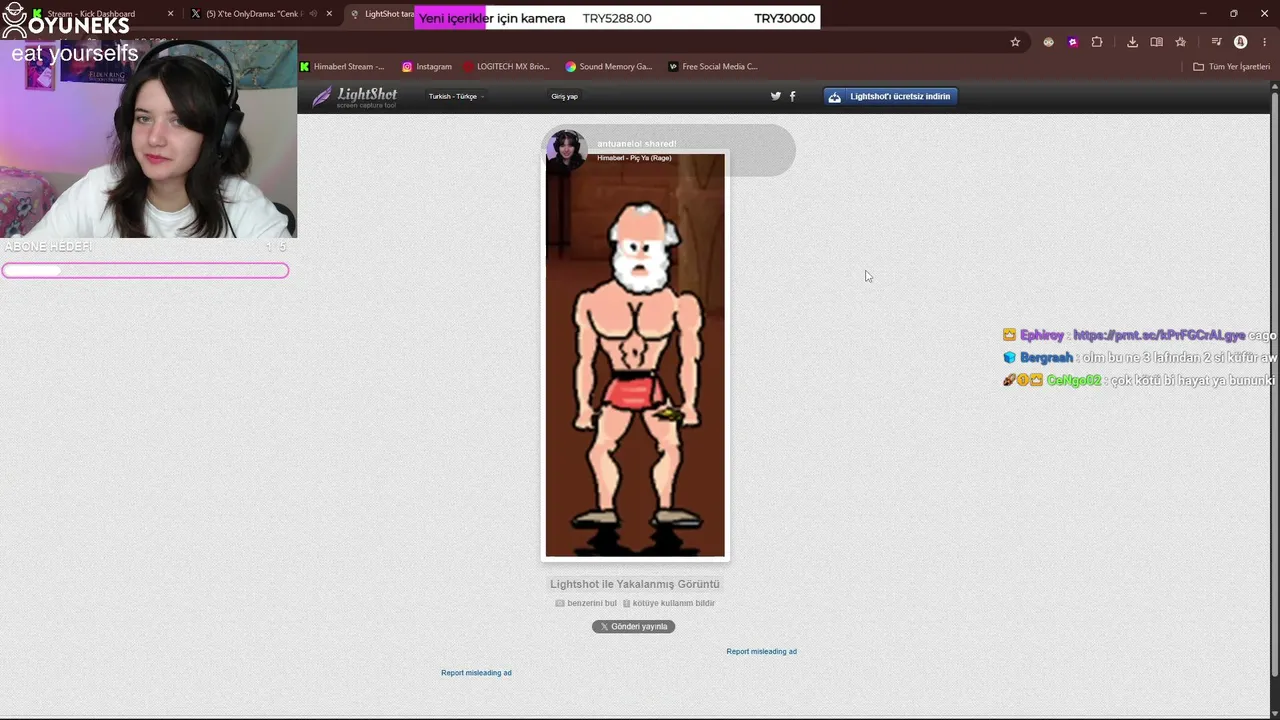Click the shared screenshot image
Viewport: 1280px width, 720px height.
635,354
